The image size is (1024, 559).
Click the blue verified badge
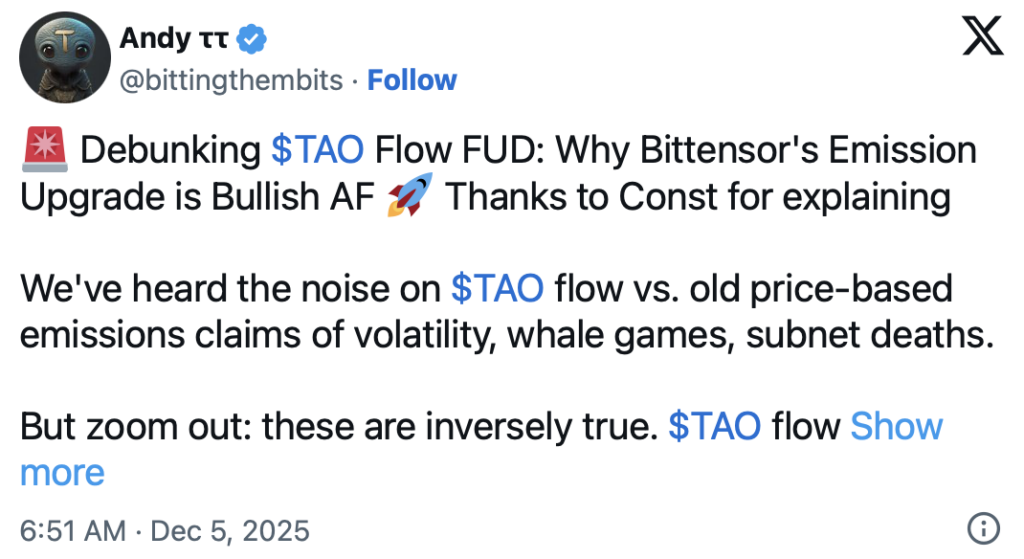coord(255,39)
